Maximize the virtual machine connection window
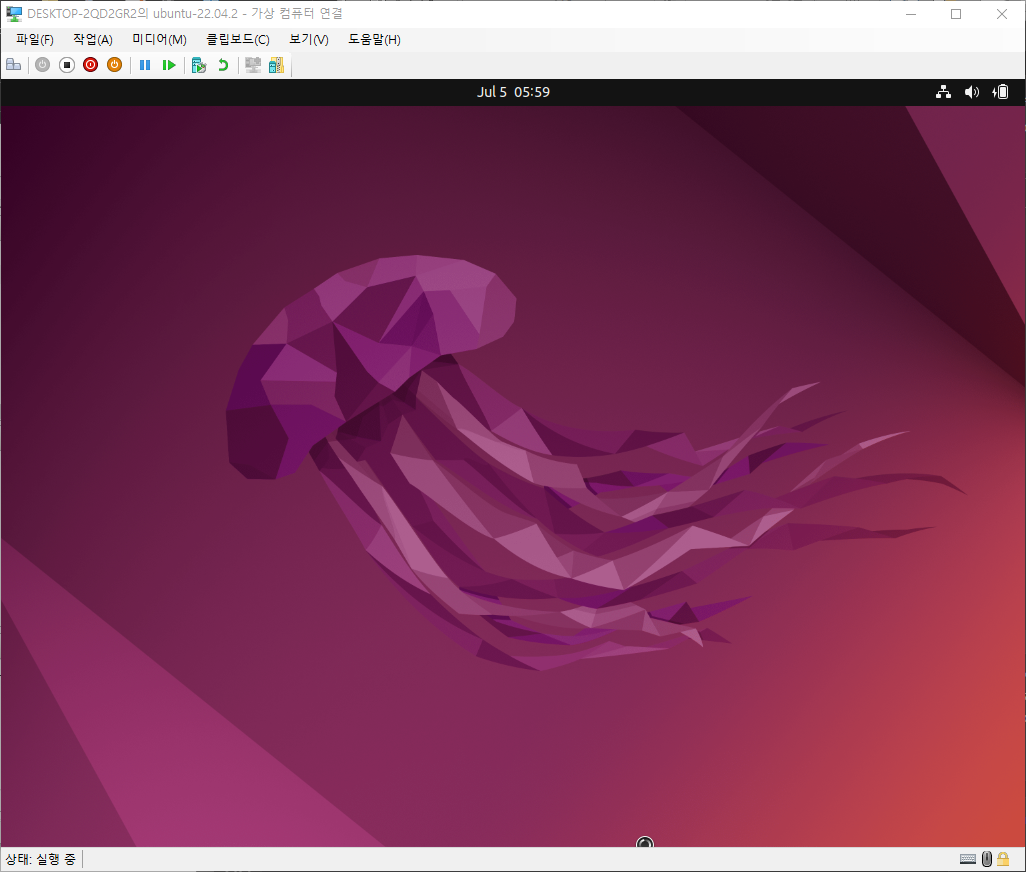Viewport: 1026px width, 872px height. [956, 14]
